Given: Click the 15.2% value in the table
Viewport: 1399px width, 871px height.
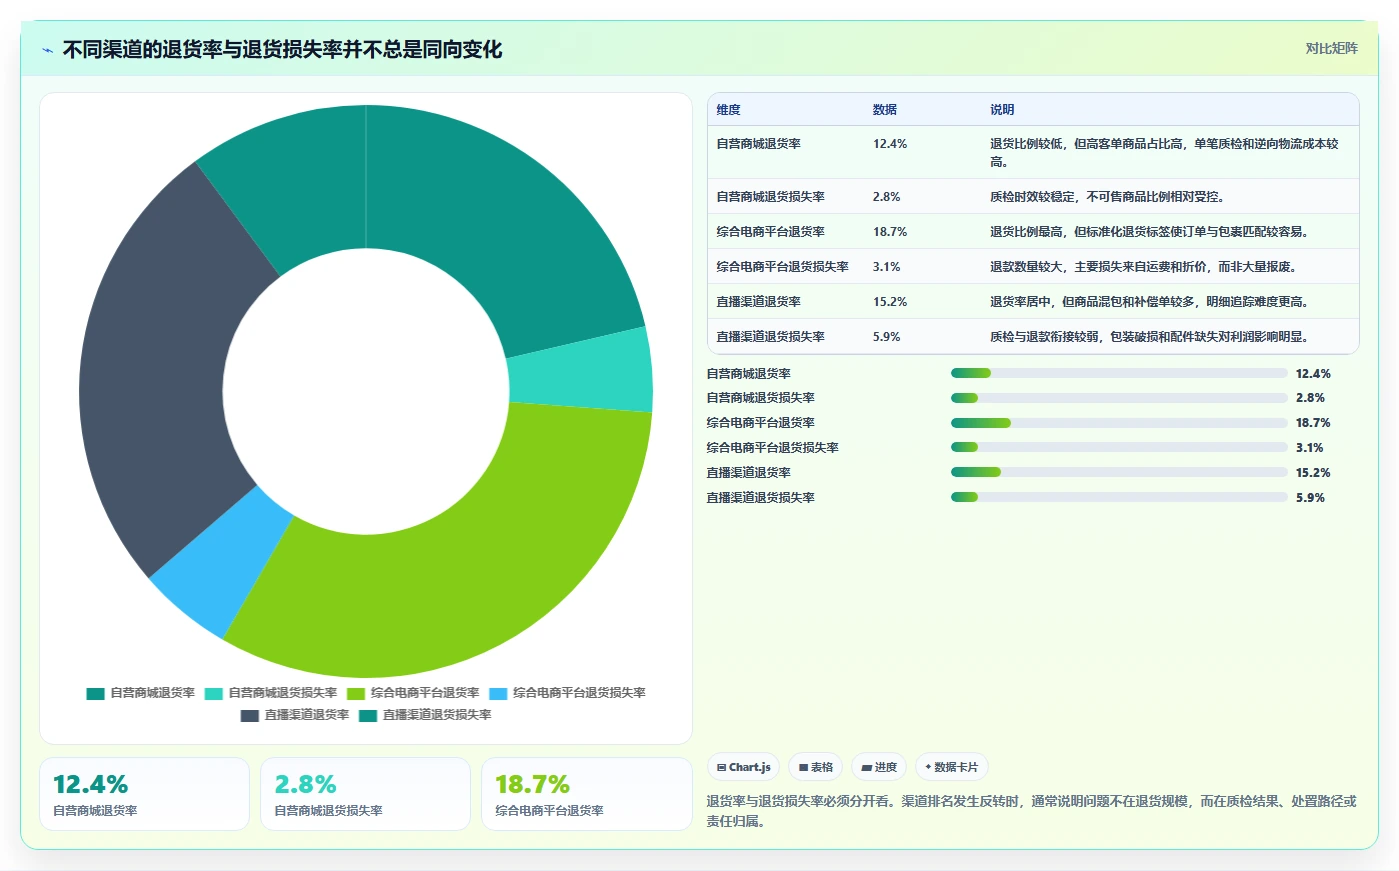Looking at the screenshot, I should (x=890, y=302).
